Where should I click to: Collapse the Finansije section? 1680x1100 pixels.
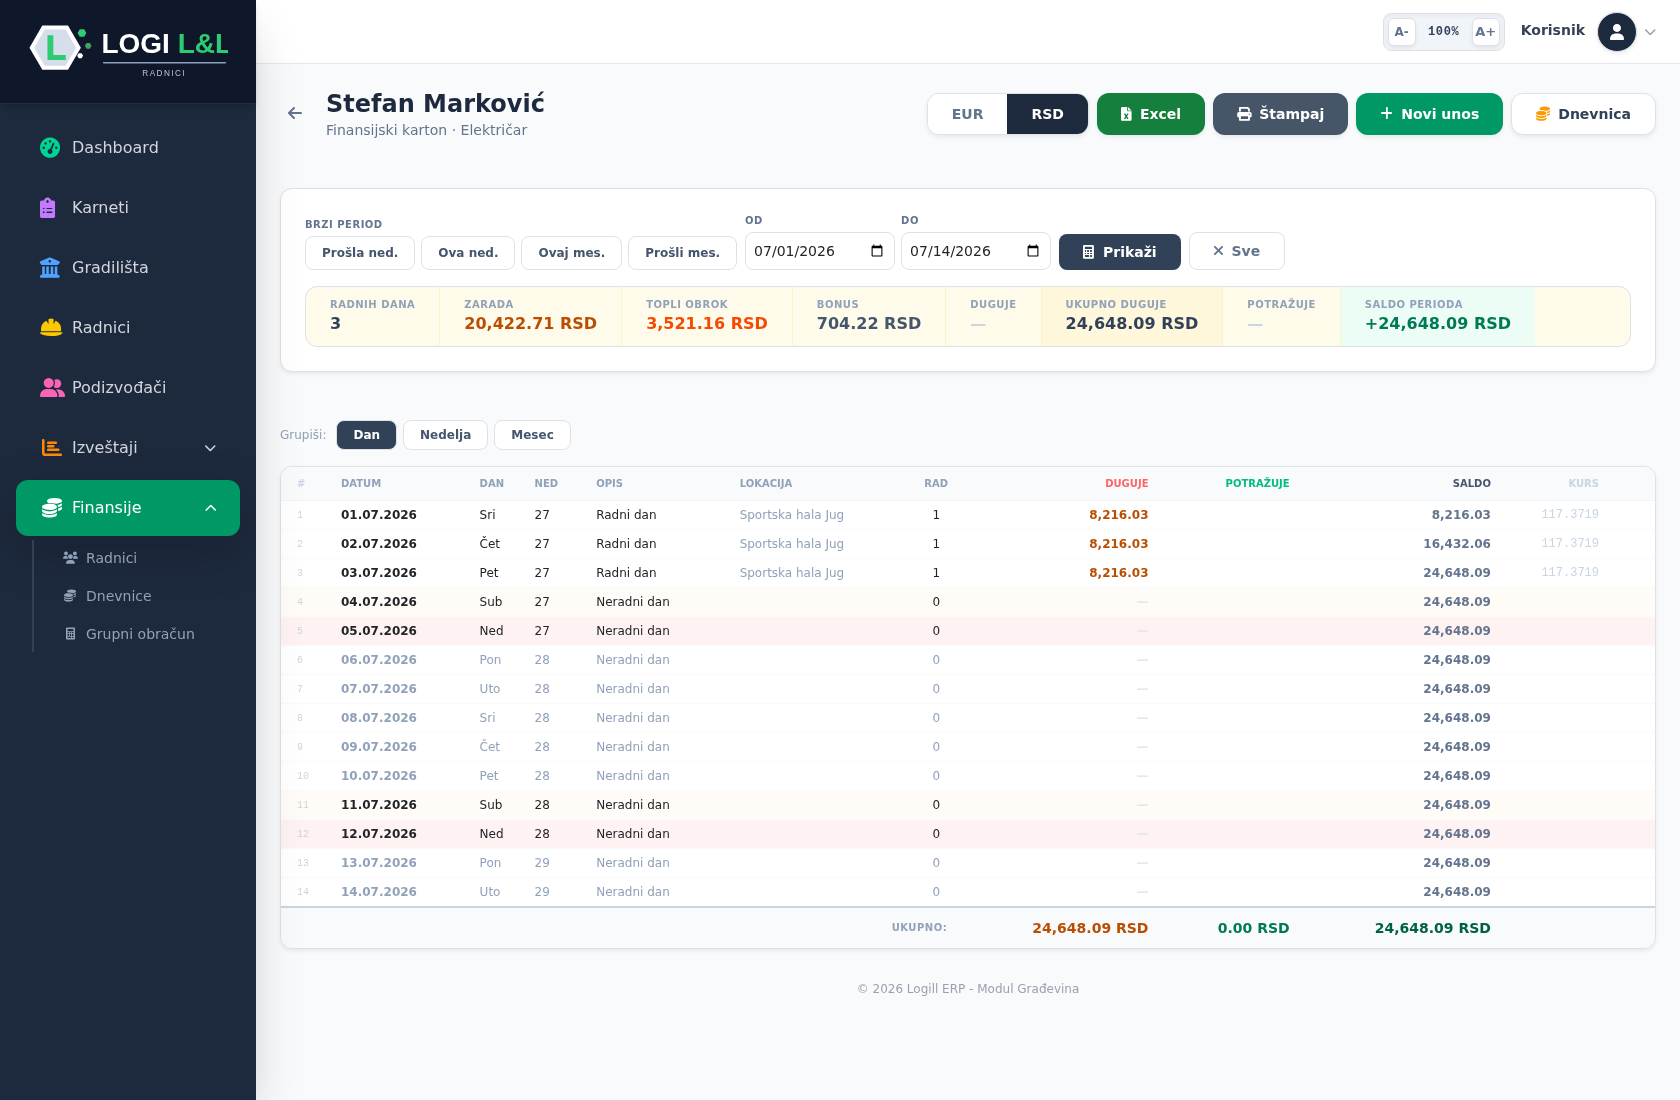coord(210,508)
